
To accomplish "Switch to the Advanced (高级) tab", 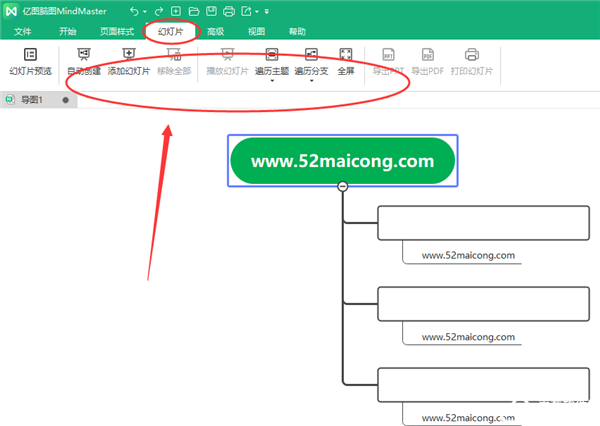I will tap(215, 31).
